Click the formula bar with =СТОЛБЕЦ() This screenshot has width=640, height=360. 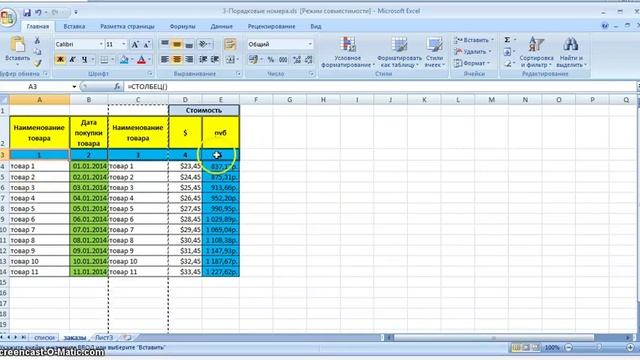[380, 87]
